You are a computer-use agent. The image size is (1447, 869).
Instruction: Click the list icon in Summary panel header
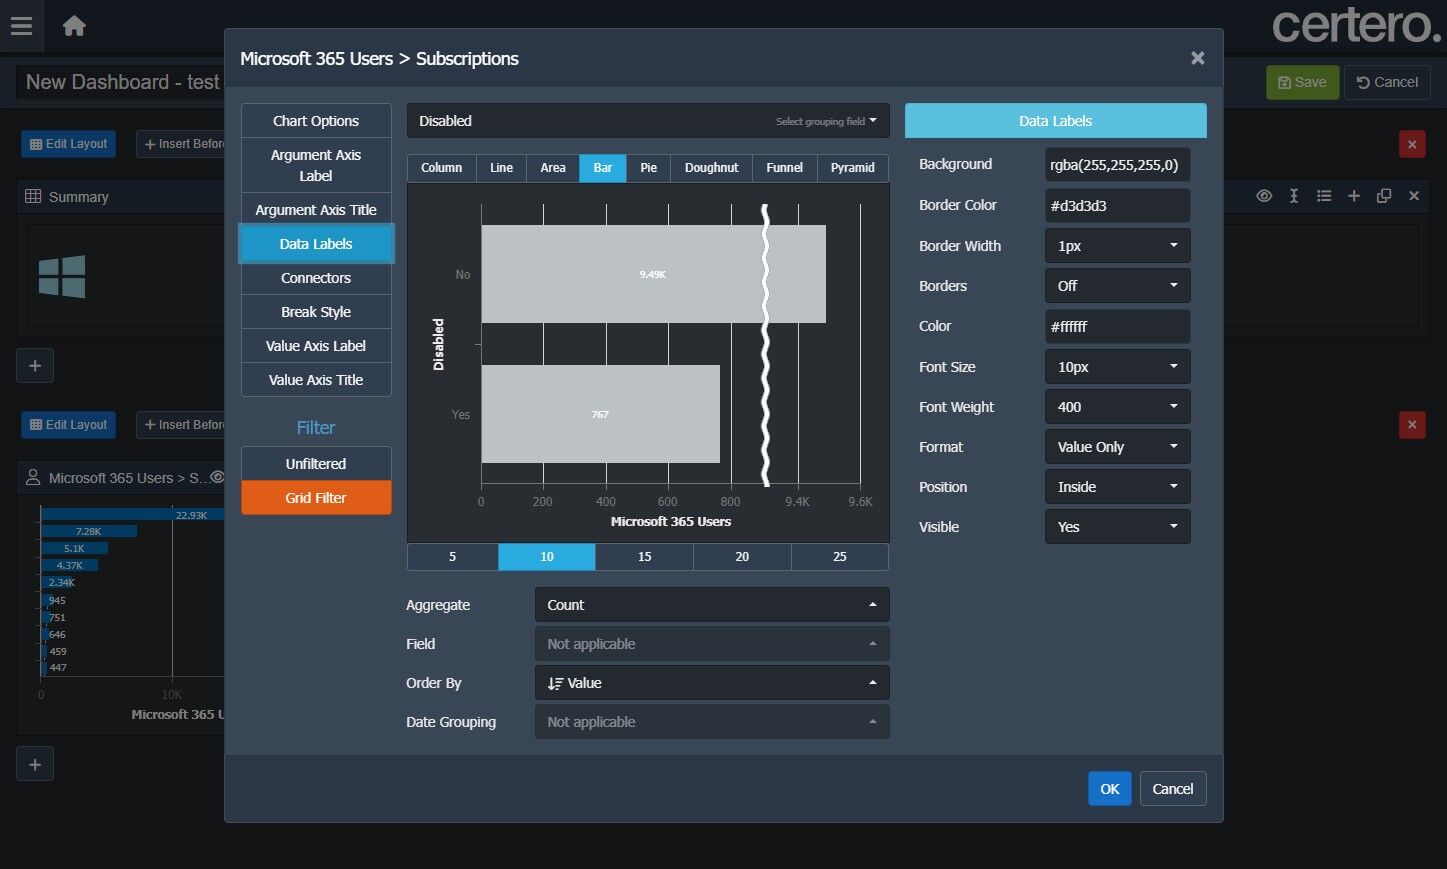point(1324,196)
